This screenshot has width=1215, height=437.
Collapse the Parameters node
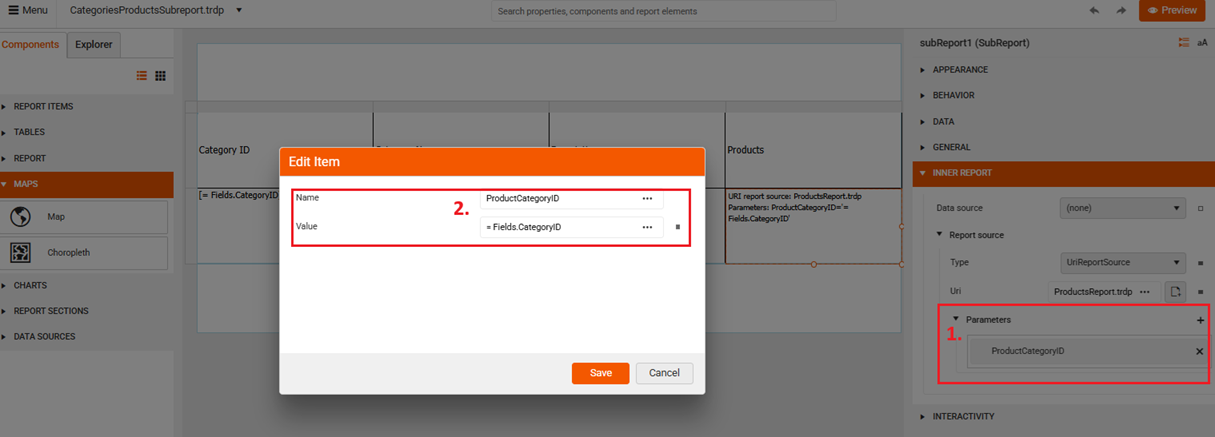pos(956,319)
